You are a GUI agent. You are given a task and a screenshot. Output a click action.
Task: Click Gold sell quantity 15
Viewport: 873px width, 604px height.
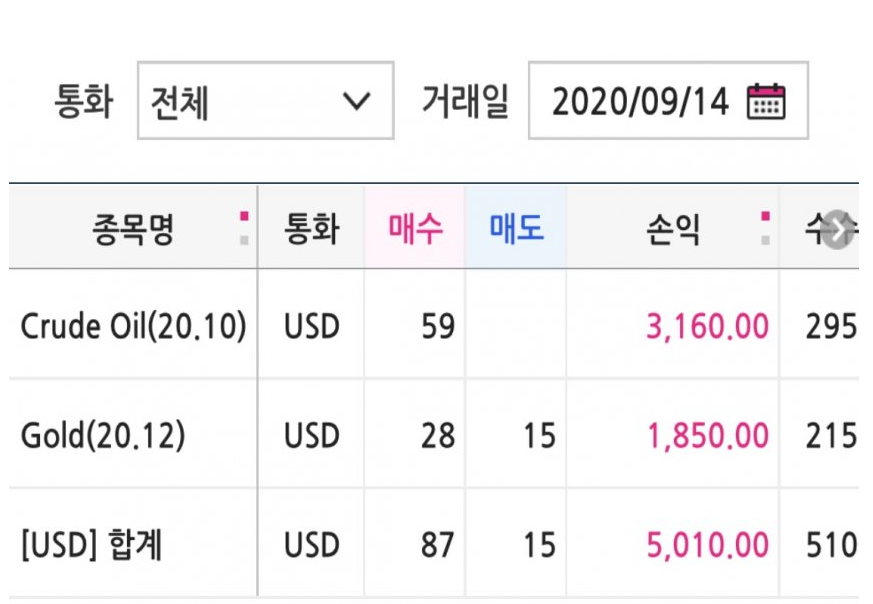tap(540, 435)
